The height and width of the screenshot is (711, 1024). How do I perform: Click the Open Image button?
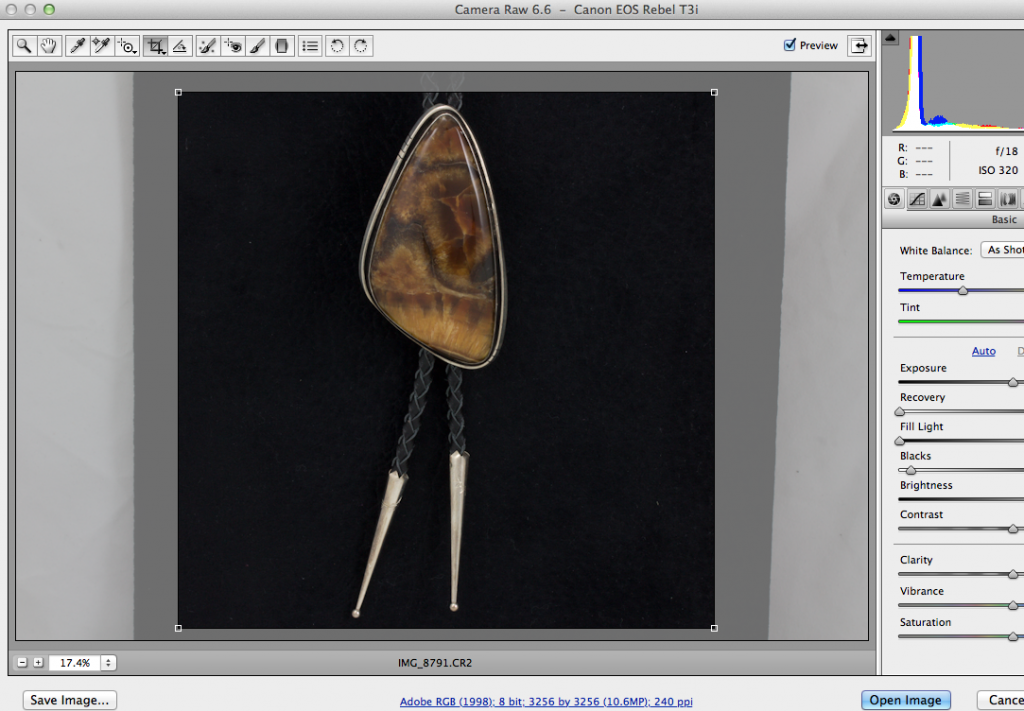[x=905, y=699]
